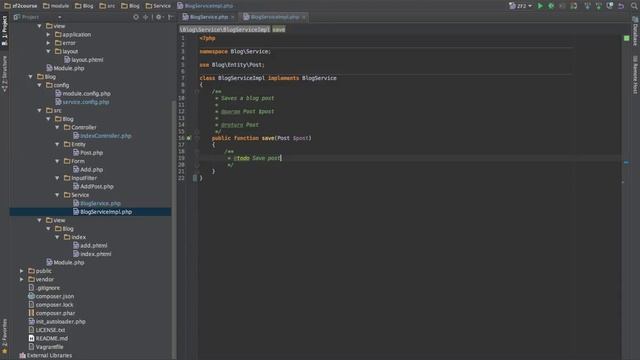Click the VCS commit changes icon

pyautogui.click(x=598, y=6)
